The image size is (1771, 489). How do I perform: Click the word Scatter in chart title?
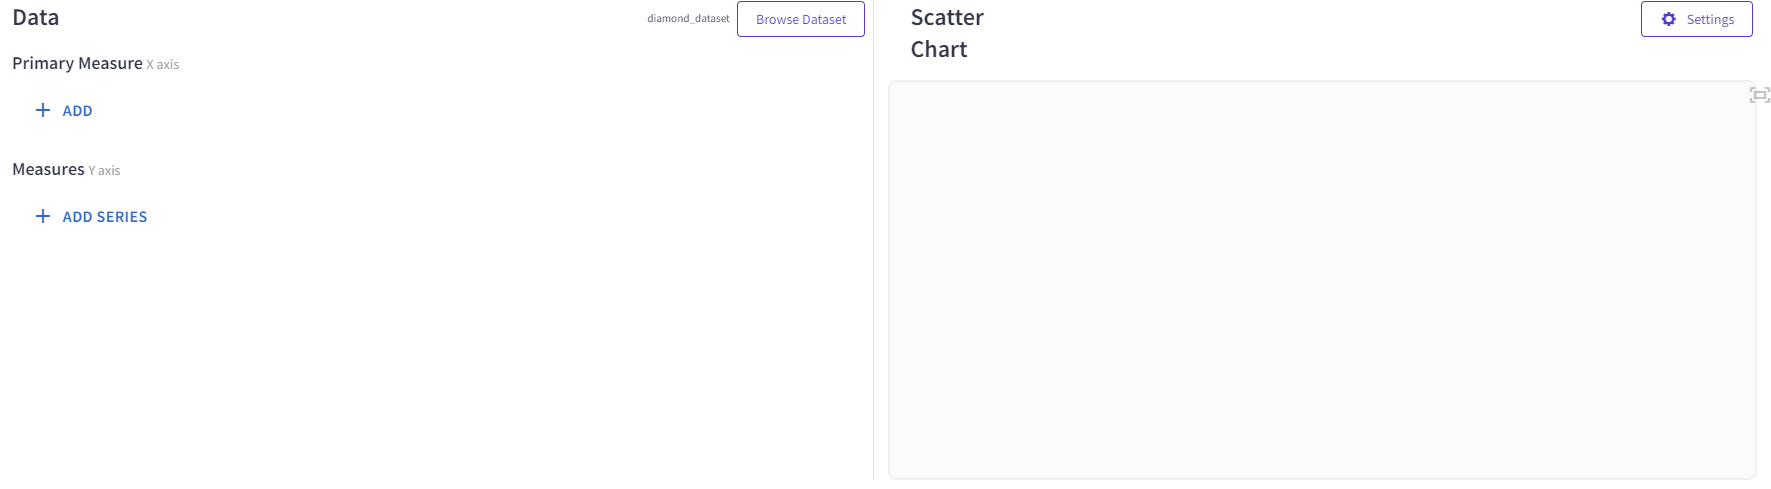(x=947, y=18)
